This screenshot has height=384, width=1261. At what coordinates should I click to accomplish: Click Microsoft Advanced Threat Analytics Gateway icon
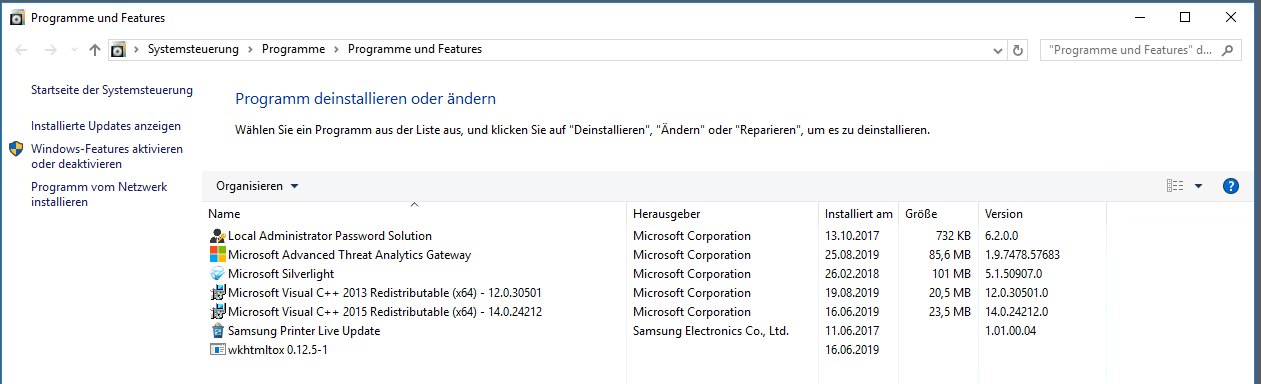[218, 255]
